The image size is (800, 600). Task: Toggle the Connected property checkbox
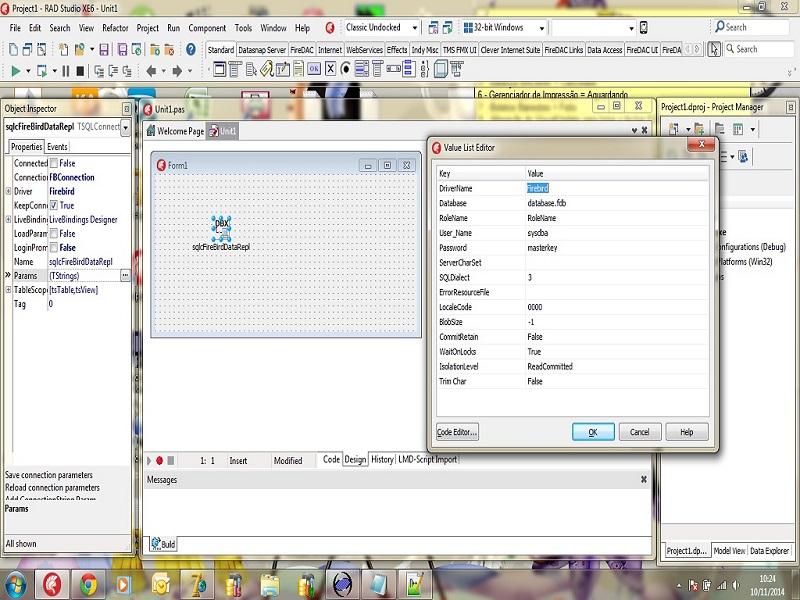(x=54, y=163)
